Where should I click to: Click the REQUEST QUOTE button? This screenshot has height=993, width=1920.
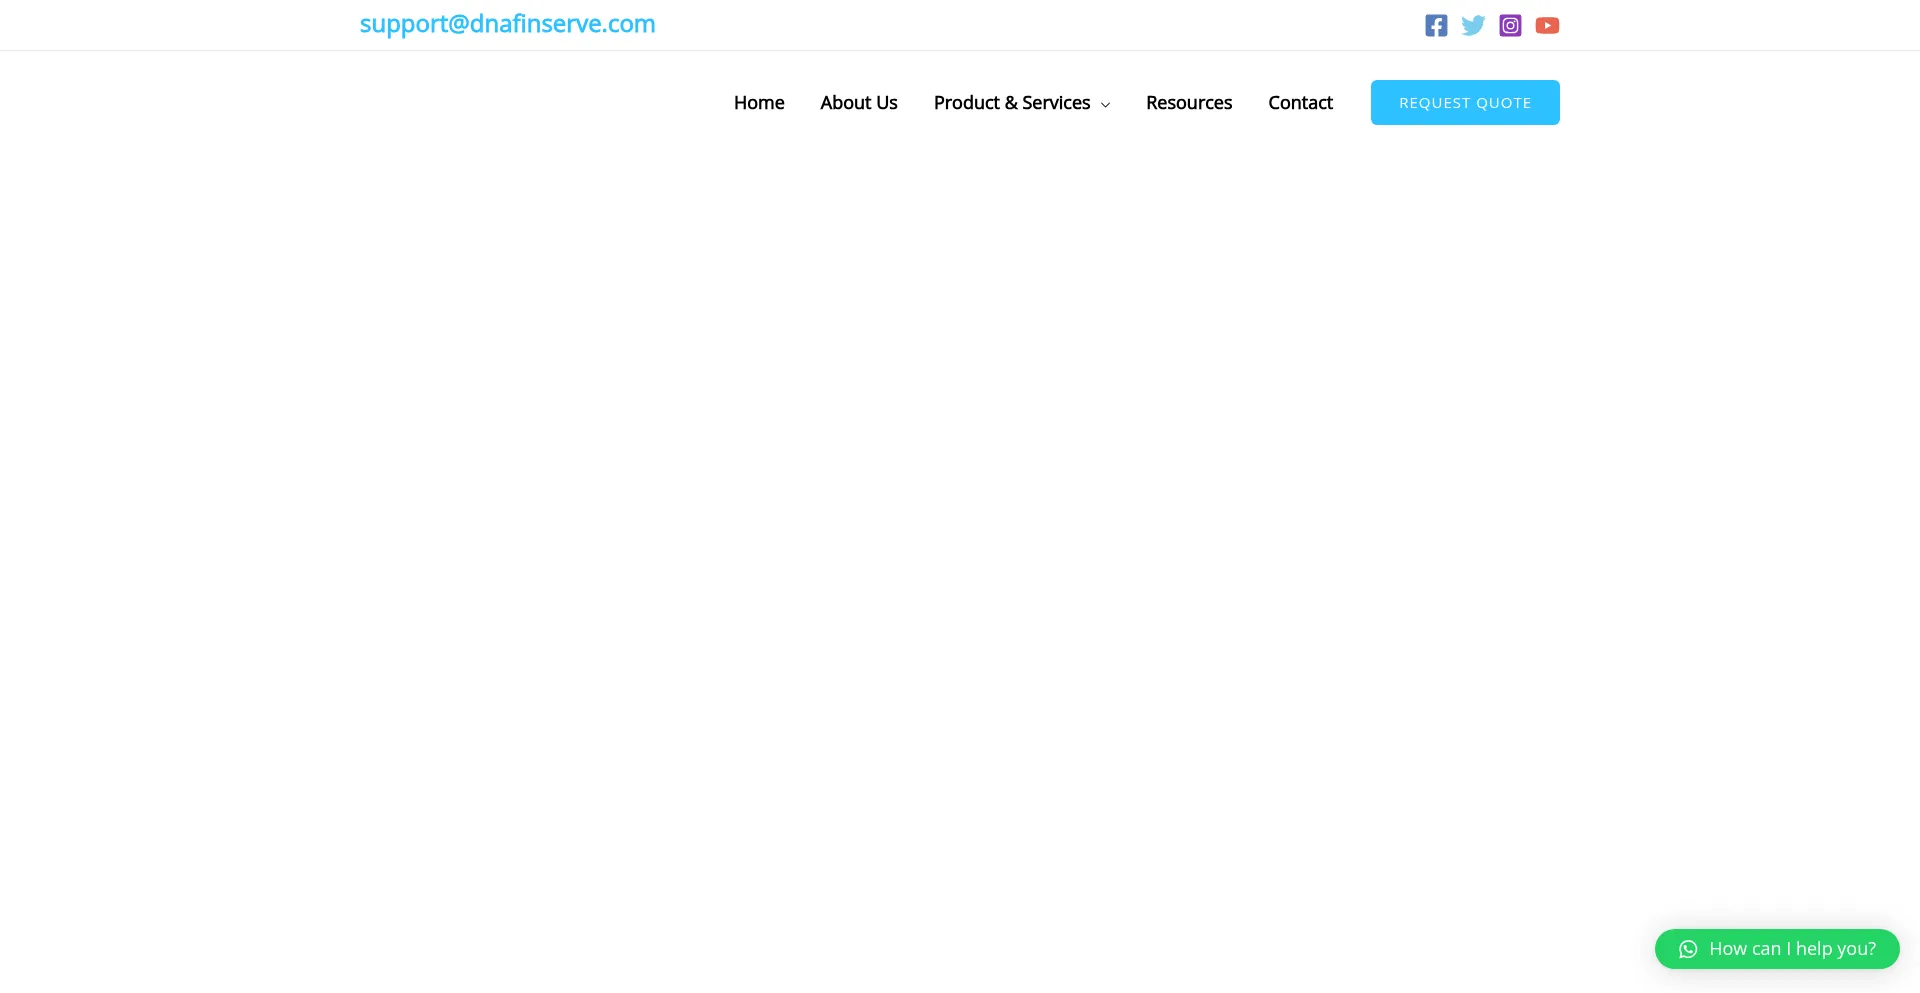1465,102
